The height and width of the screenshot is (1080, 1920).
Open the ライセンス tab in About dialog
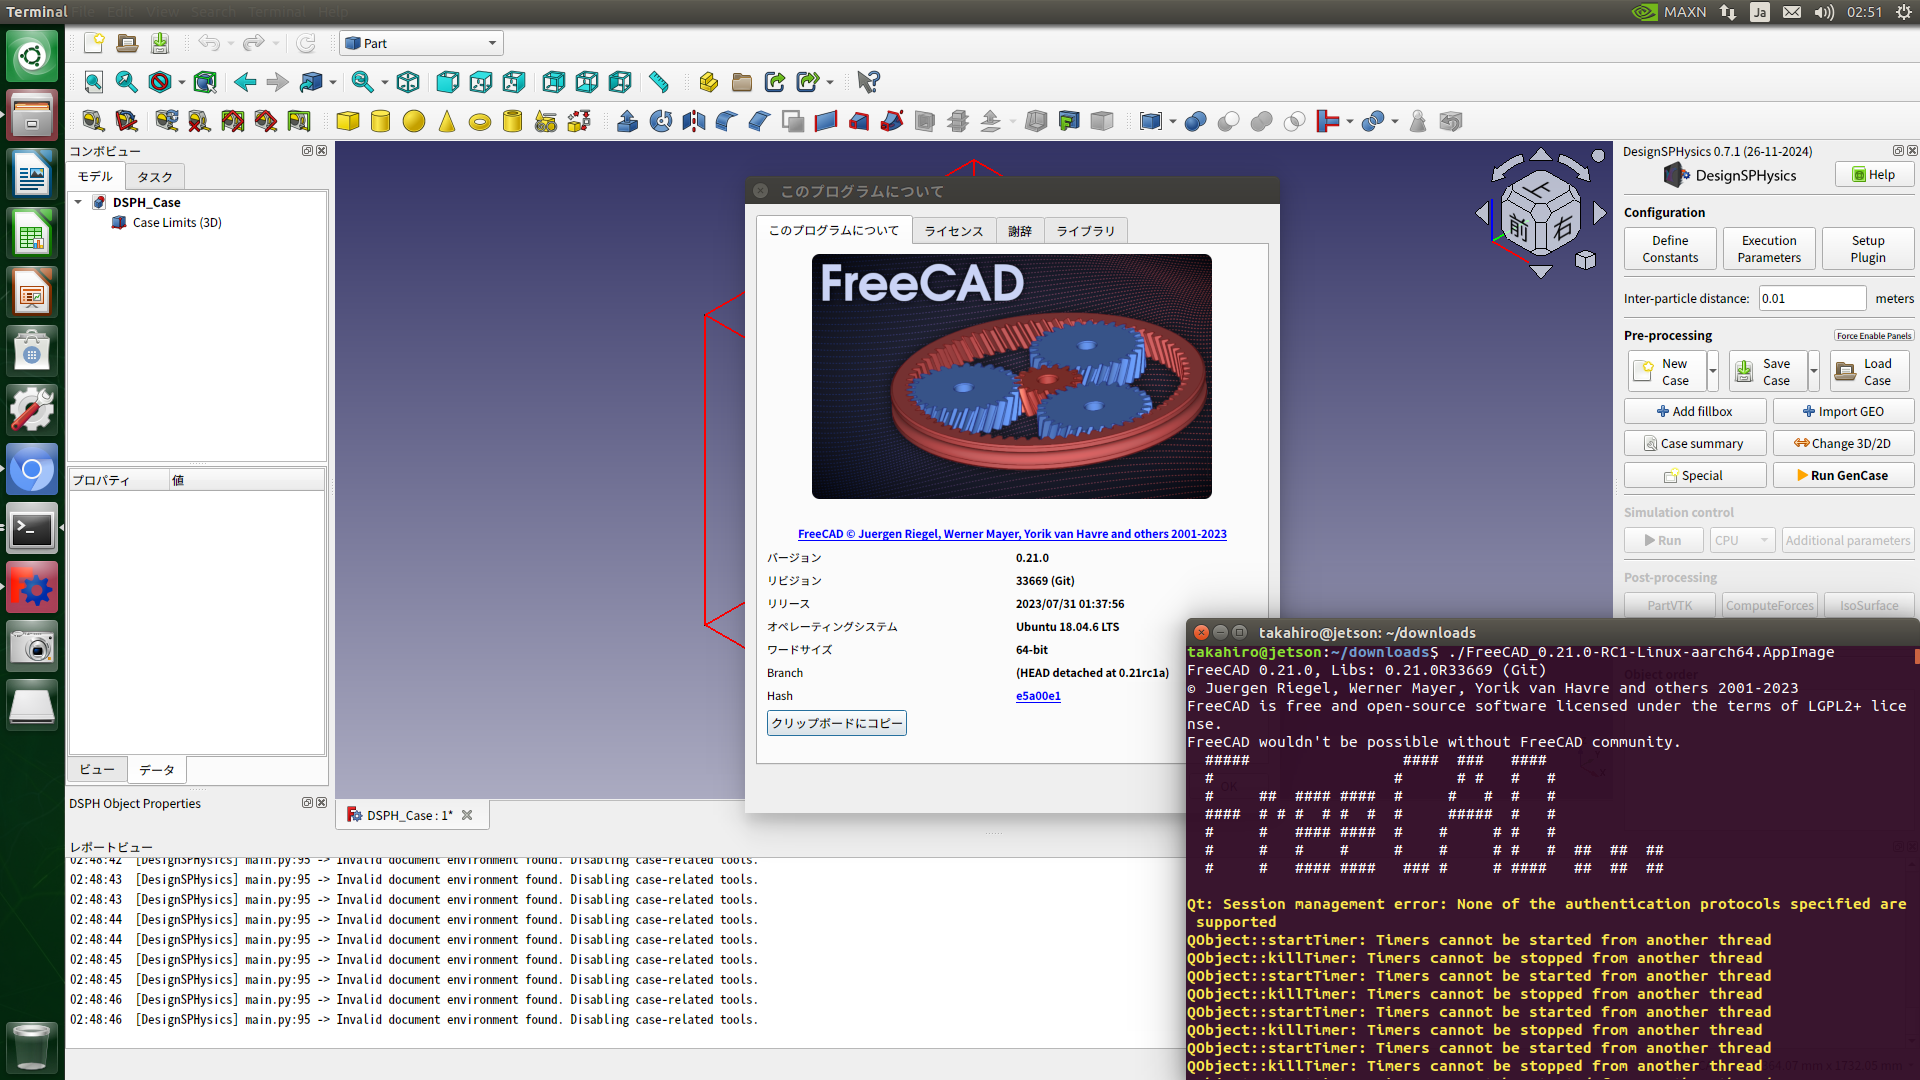pyautogui.click(x=953, y=231)
